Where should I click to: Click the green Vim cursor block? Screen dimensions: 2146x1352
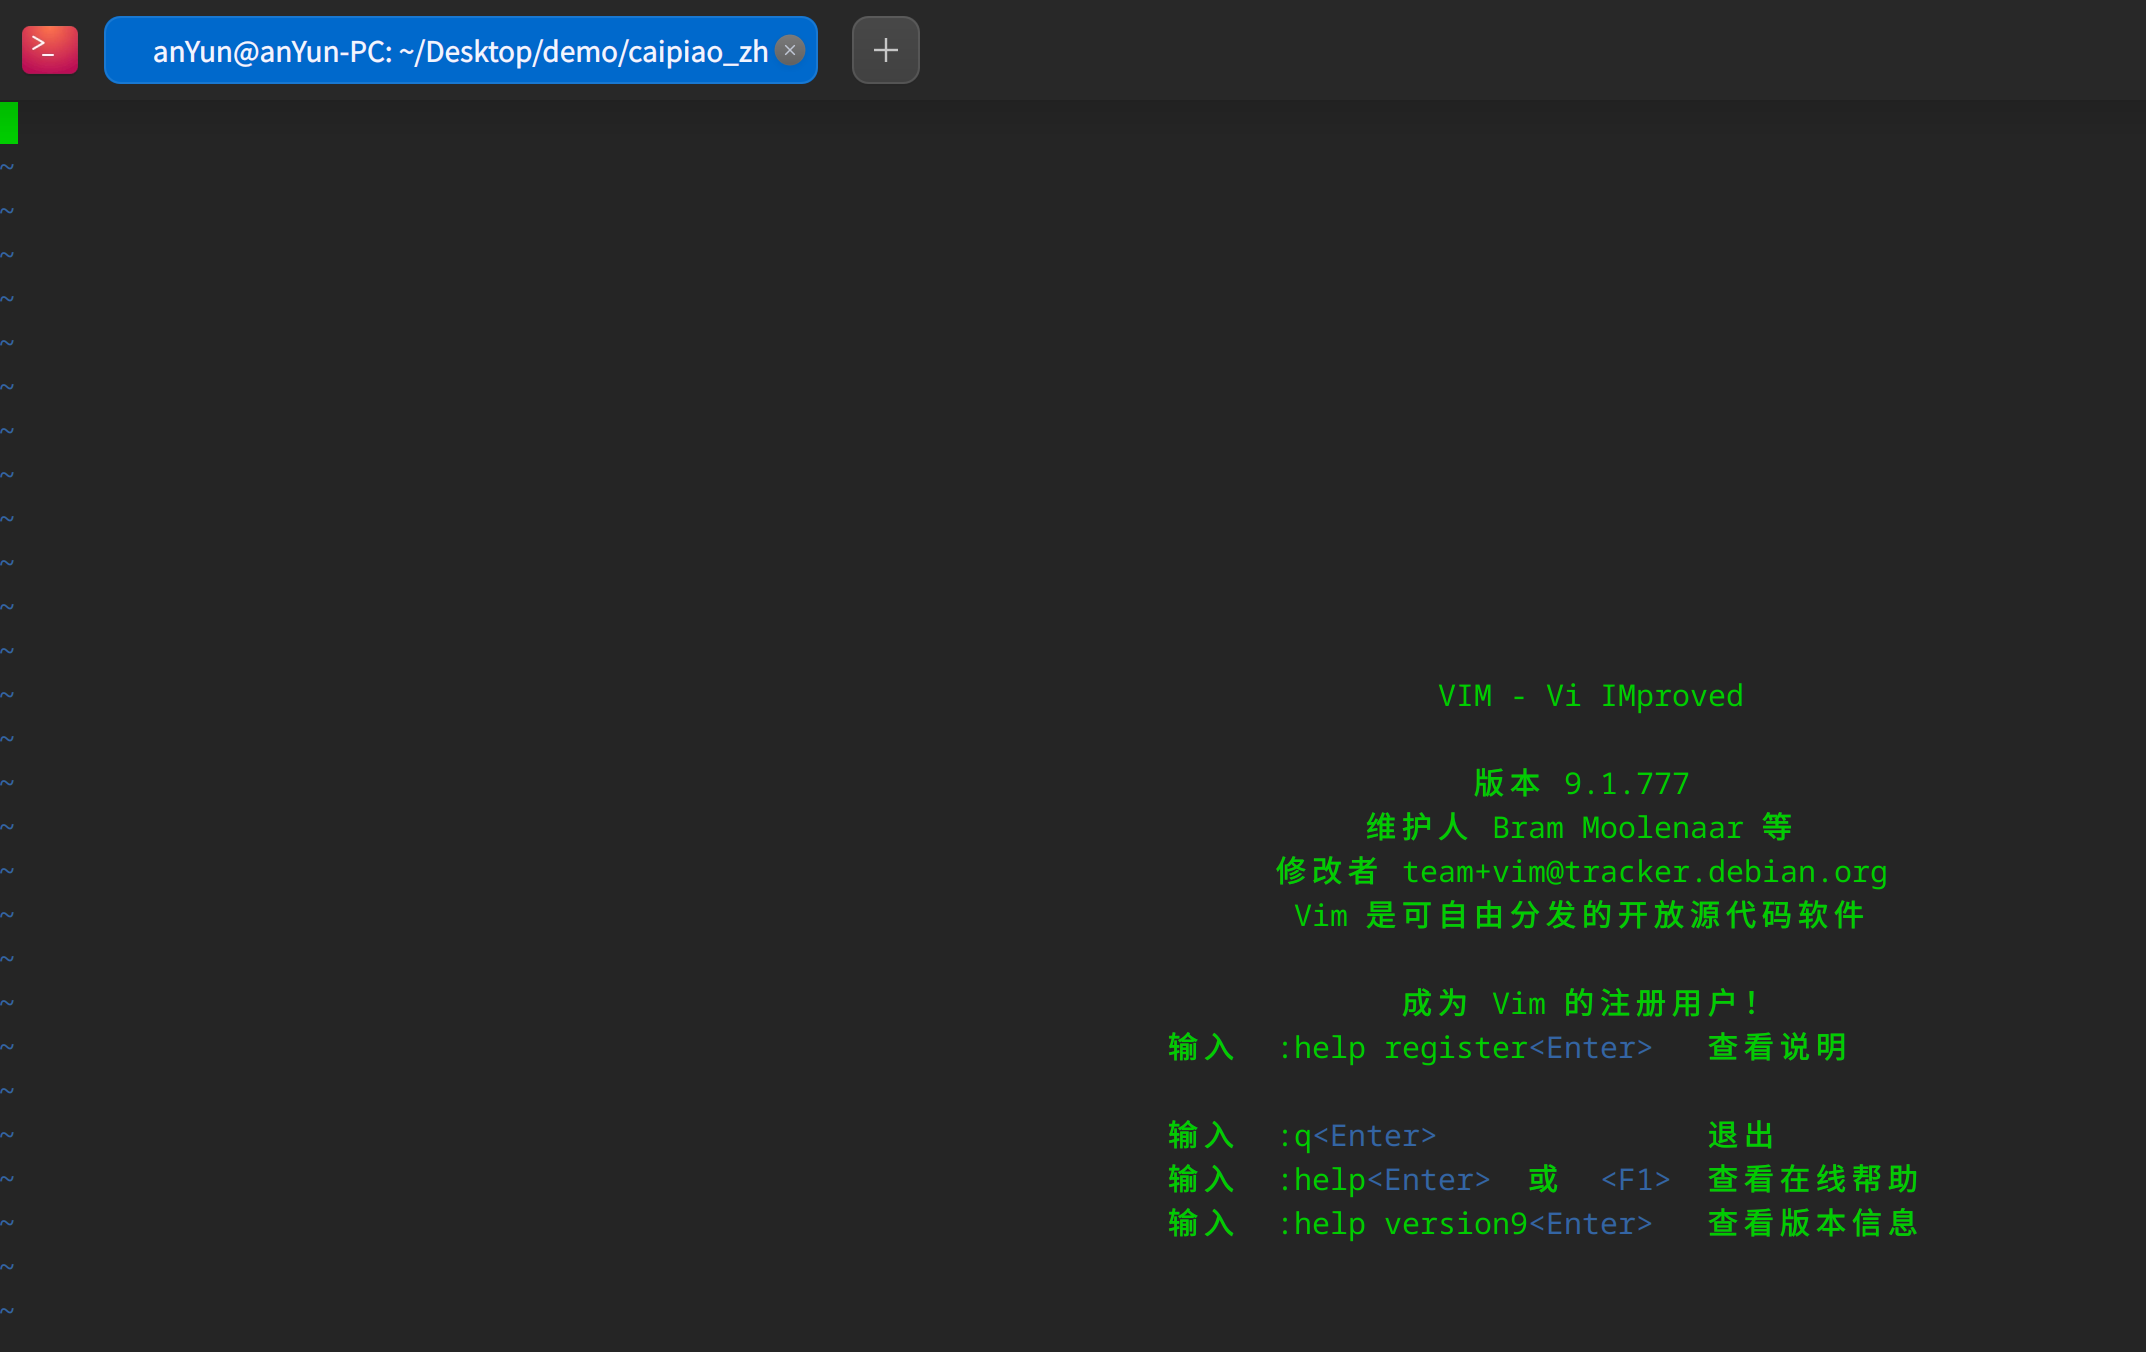(9, 123)
